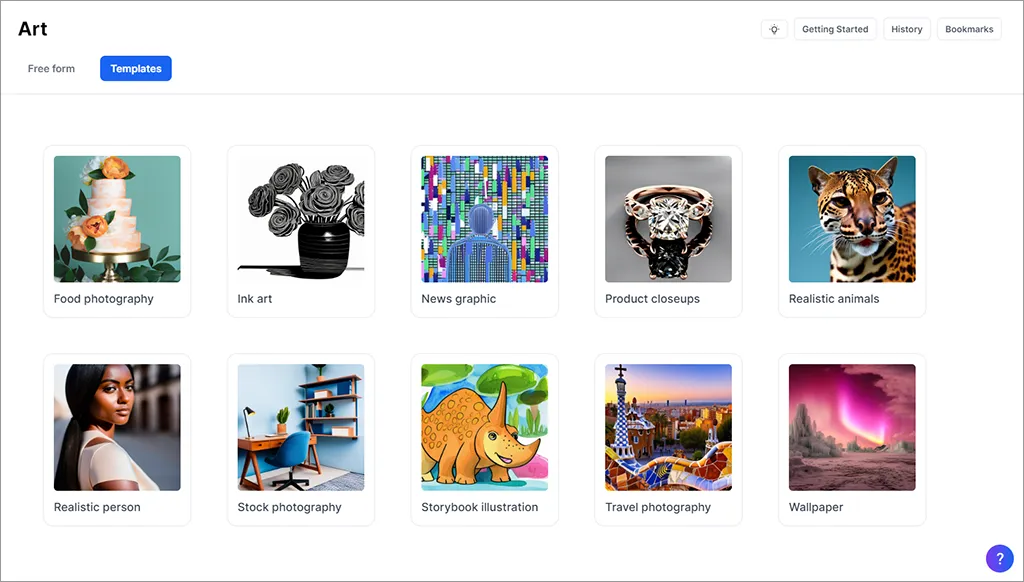Select the Wallpaper aurora thumbnail
The height and width of the screenshot is (582, 1024).
(x=852, y=427)
